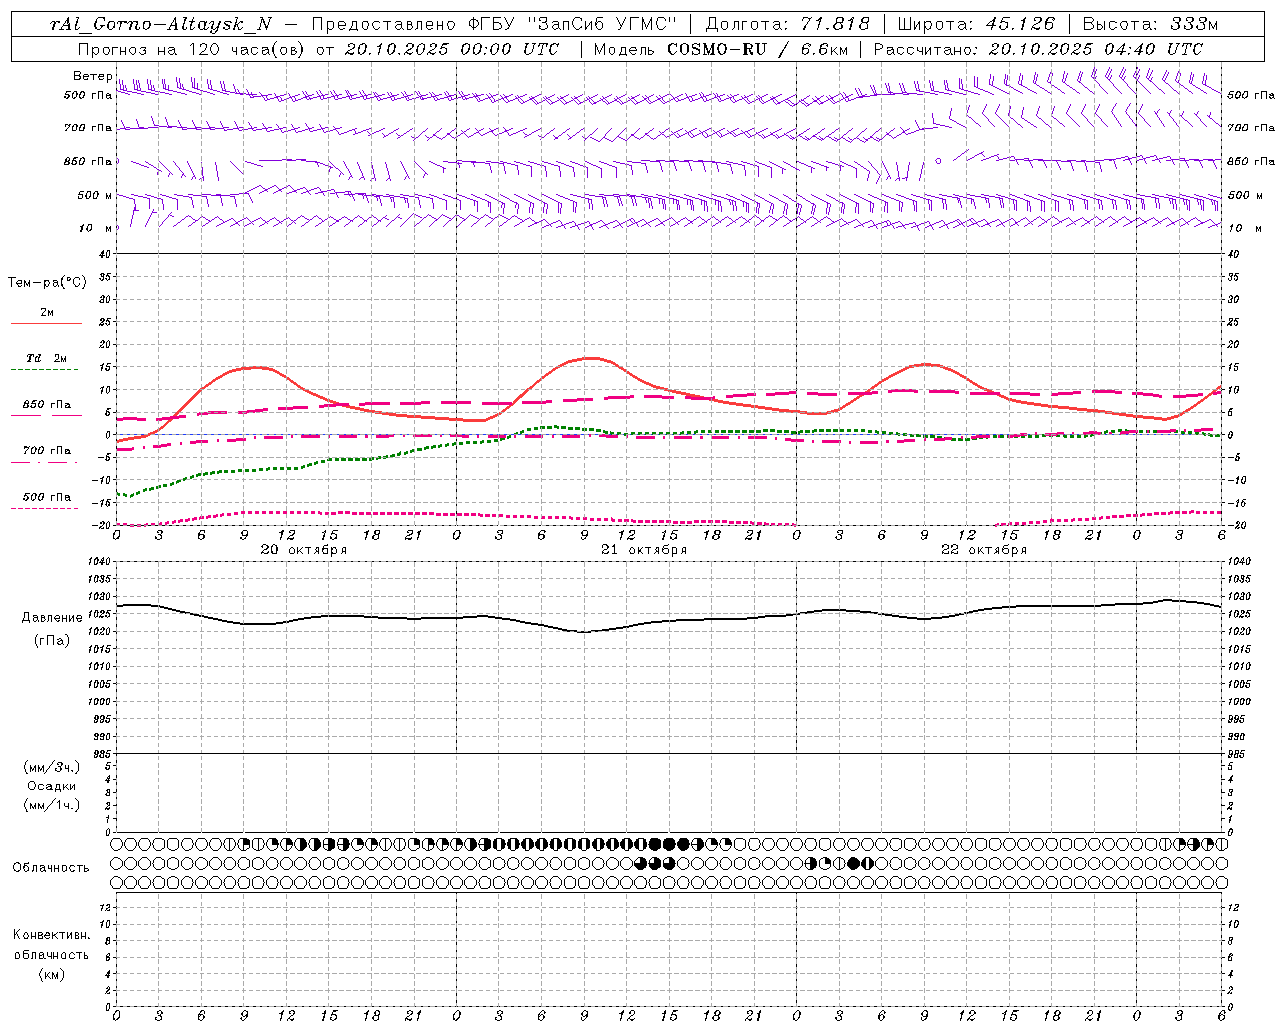
Task: Click 40 on the left temperature axis
Action: point(105,254)
